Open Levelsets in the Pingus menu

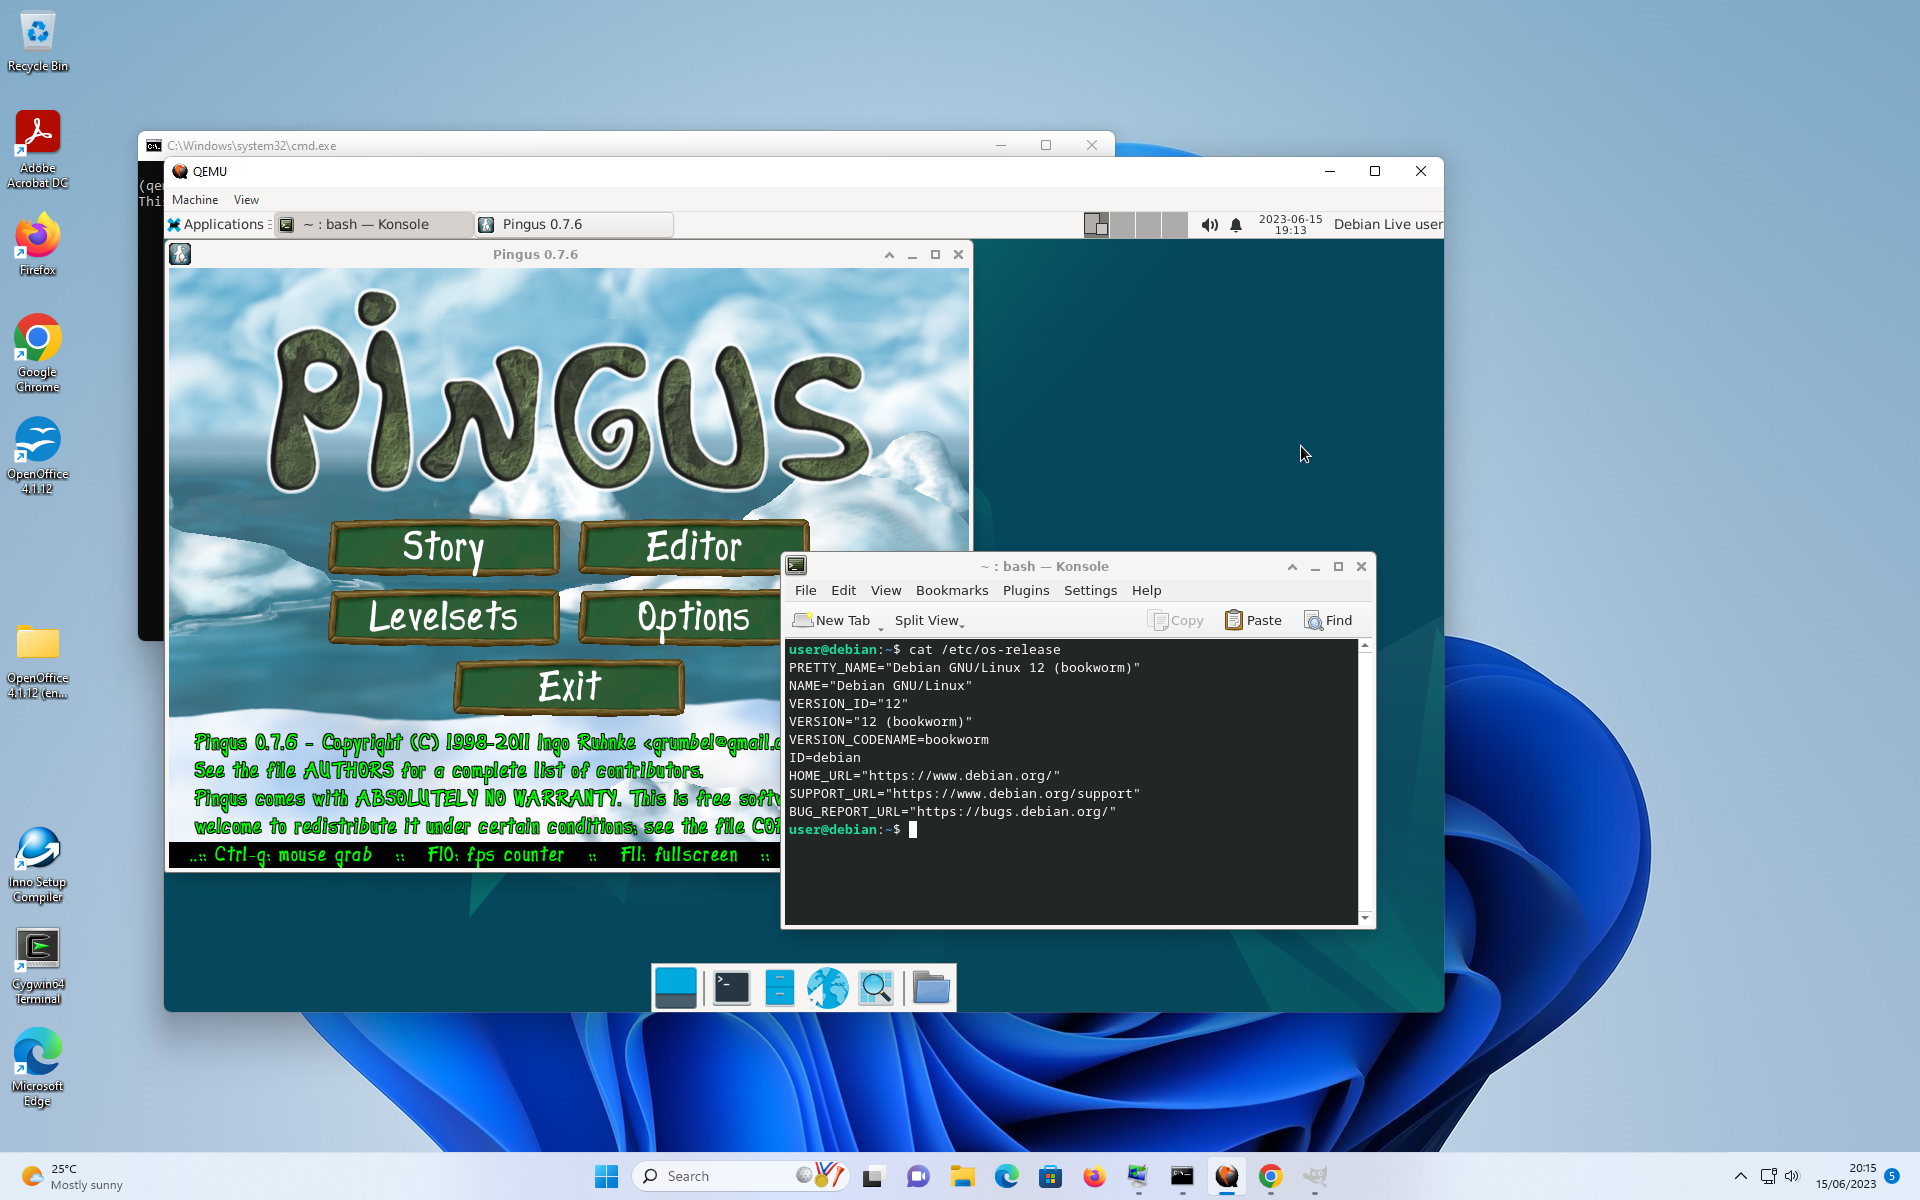[x=443, y=617]
